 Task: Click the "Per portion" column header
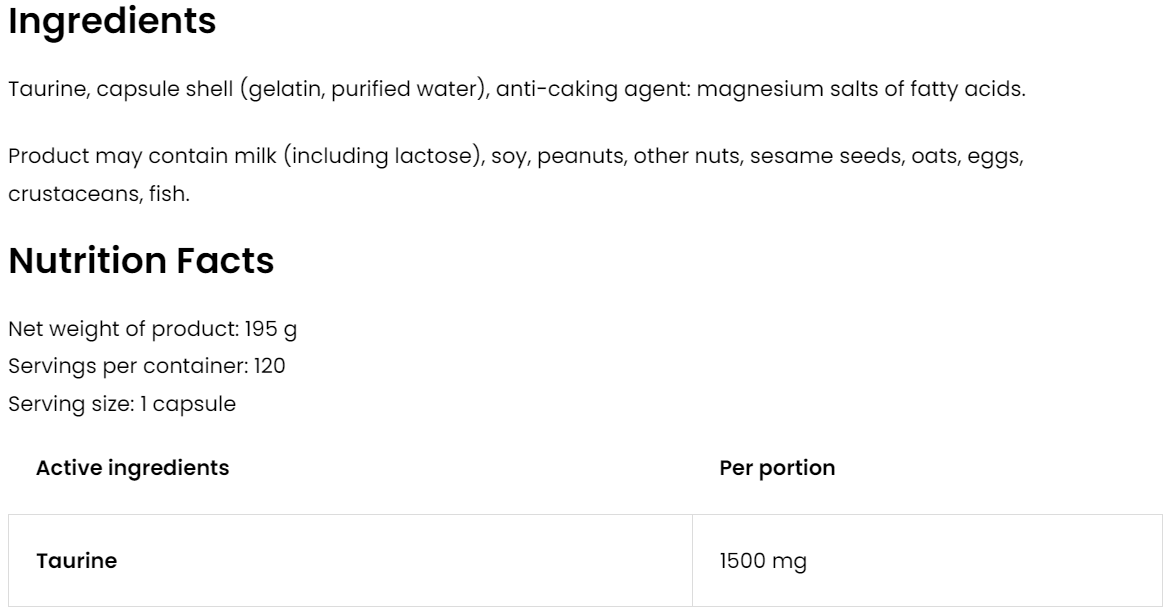pyautogui.click(x=777, y=468)
